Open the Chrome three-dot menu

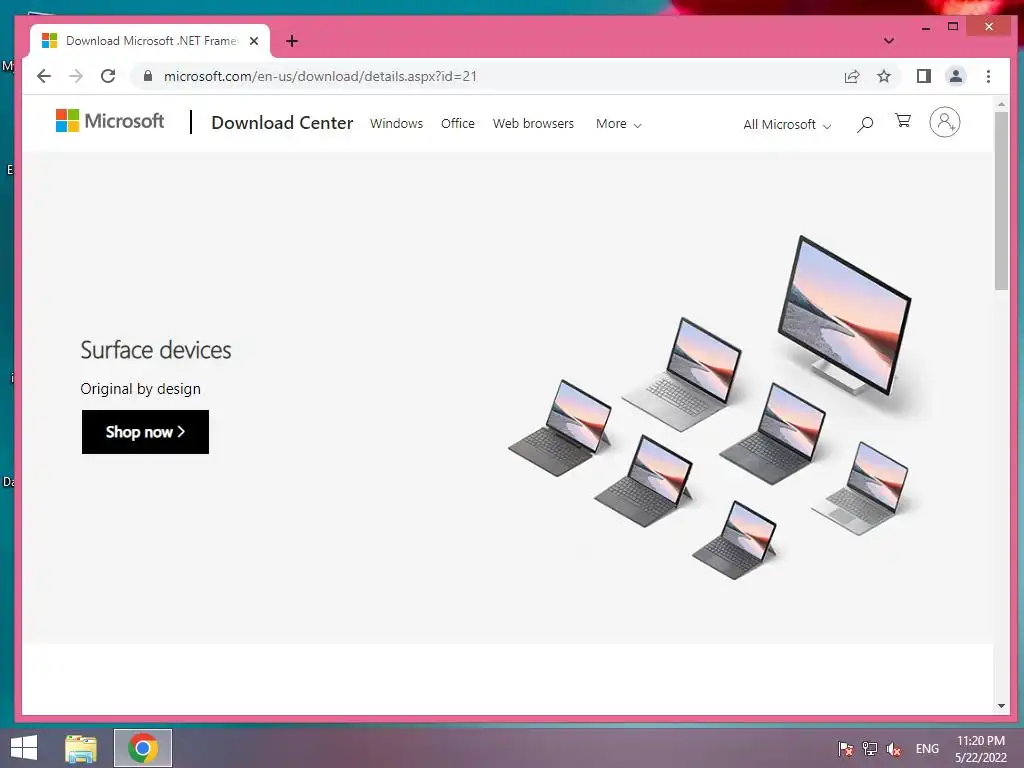[x=988, y=76]
